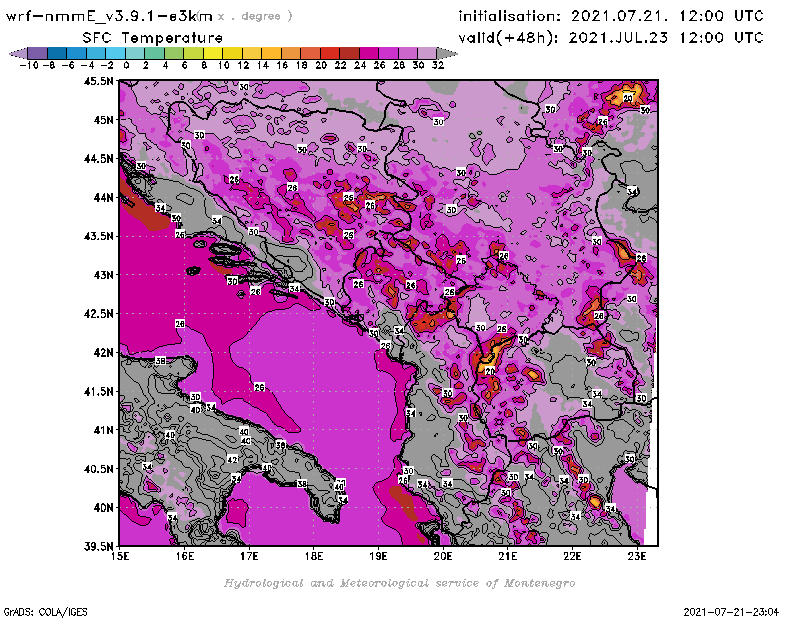Viewport: 800px width, 618px height.
Task: Click the '0' tick label under the legend
Action: pyautogui.click(x=126, y=65)
